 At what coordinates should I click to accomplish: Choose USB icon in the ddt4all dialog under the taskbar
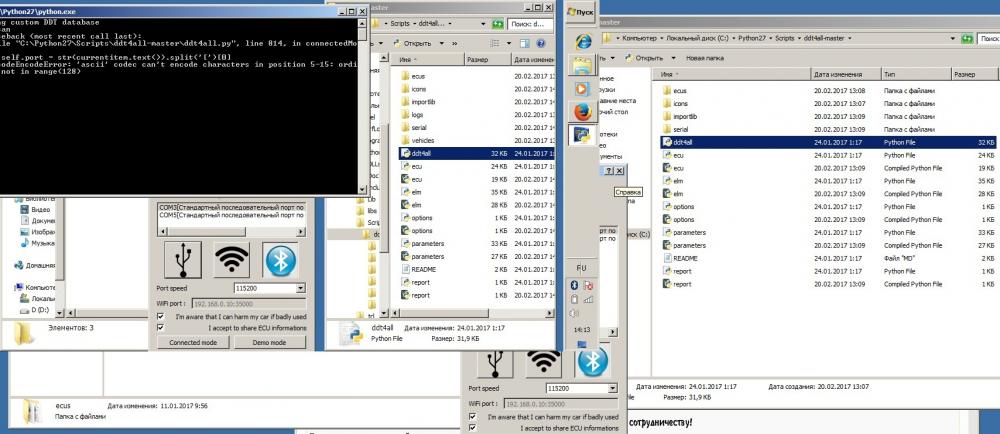pyautogui.click(x=494, y=362)
